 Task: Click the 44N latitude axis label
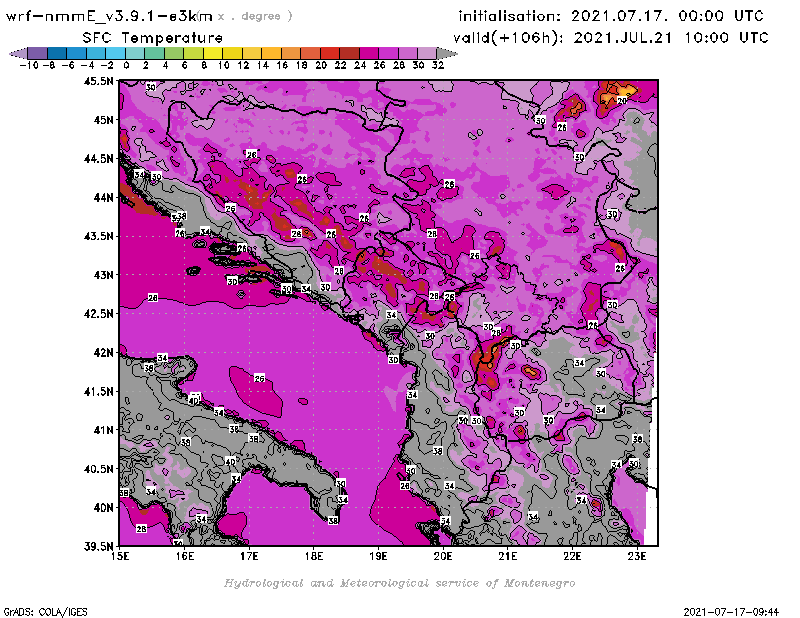point(103,197)
